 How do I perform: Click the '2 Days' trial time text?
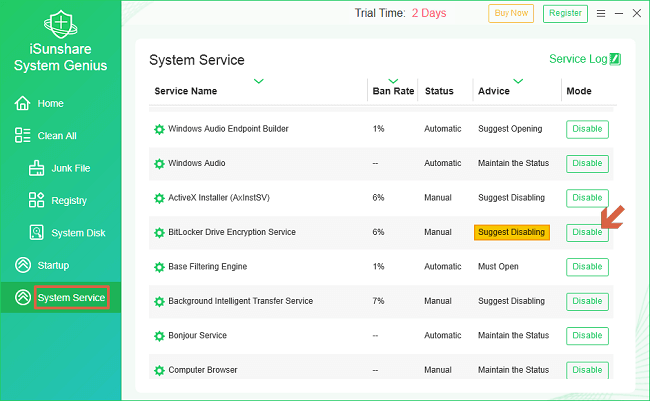coord(429,13)
